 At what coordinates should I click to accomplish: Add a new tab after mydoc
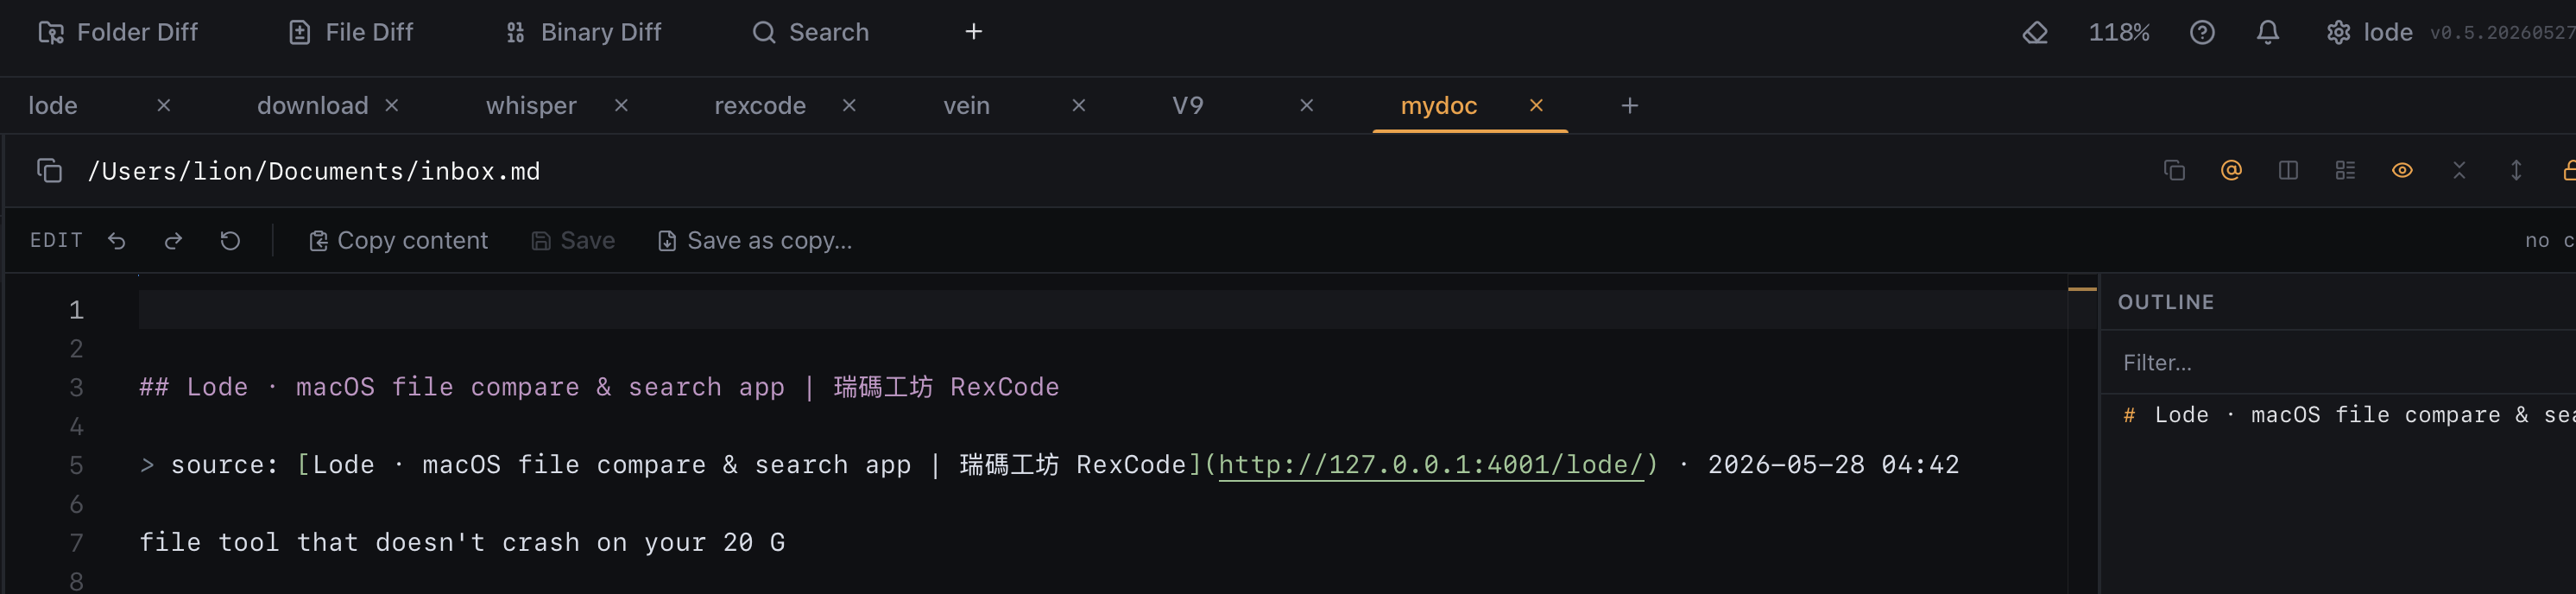1629,105
